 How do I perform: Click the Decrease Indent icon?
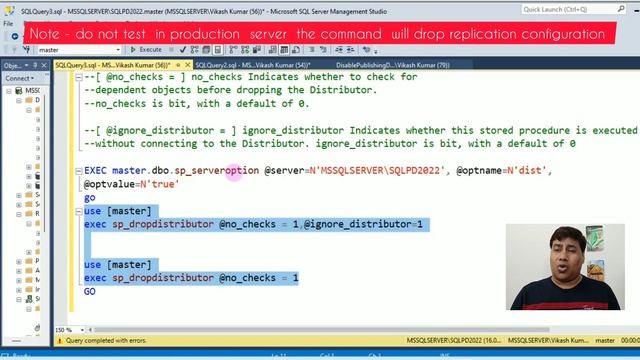click(339, 50)
